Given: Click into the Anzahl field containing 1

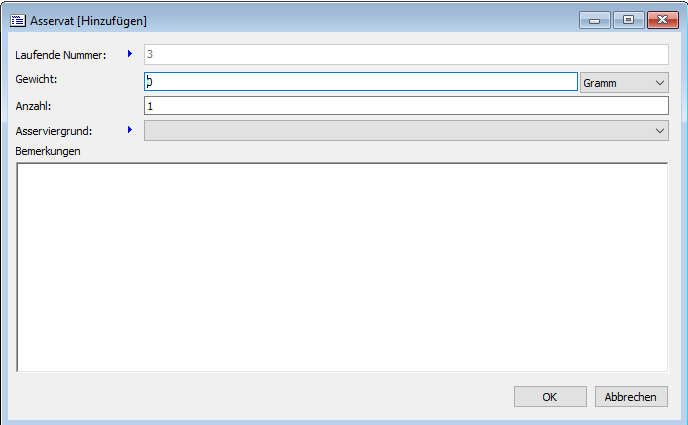Looking at the screenshot, I should 405,106.
